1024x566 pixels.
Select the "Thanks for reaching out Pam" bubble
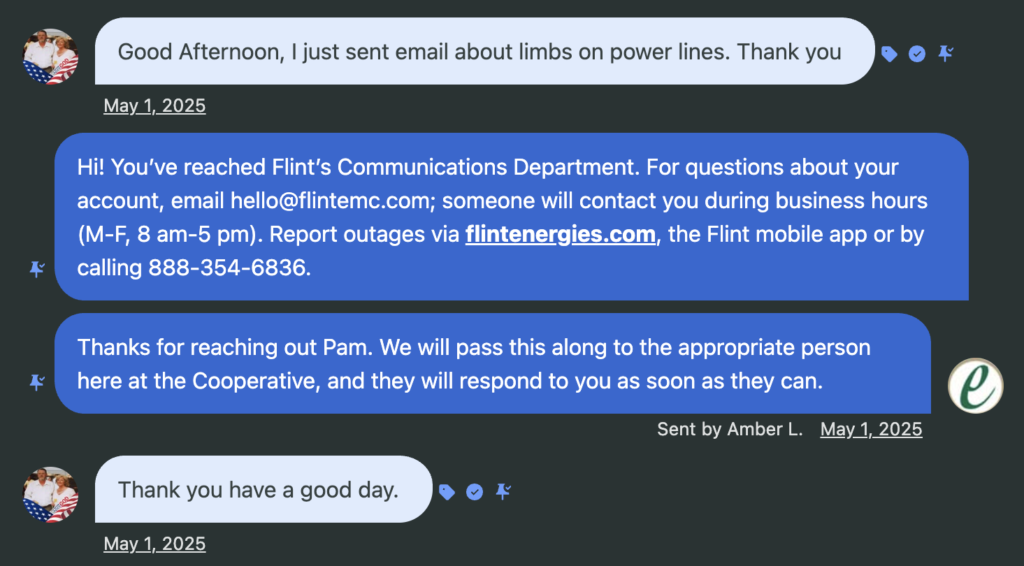[x=490, y=364]
